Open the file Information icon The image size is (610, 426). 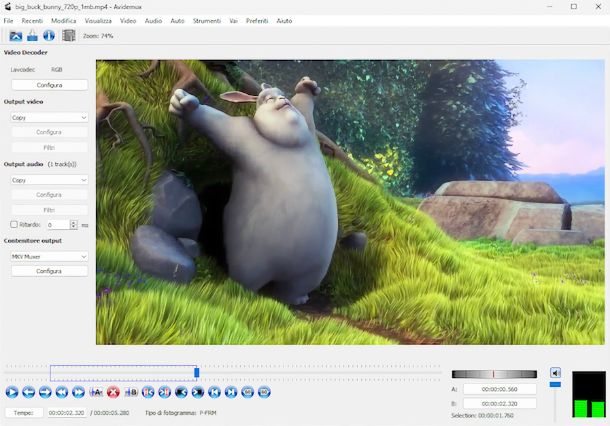48,36
